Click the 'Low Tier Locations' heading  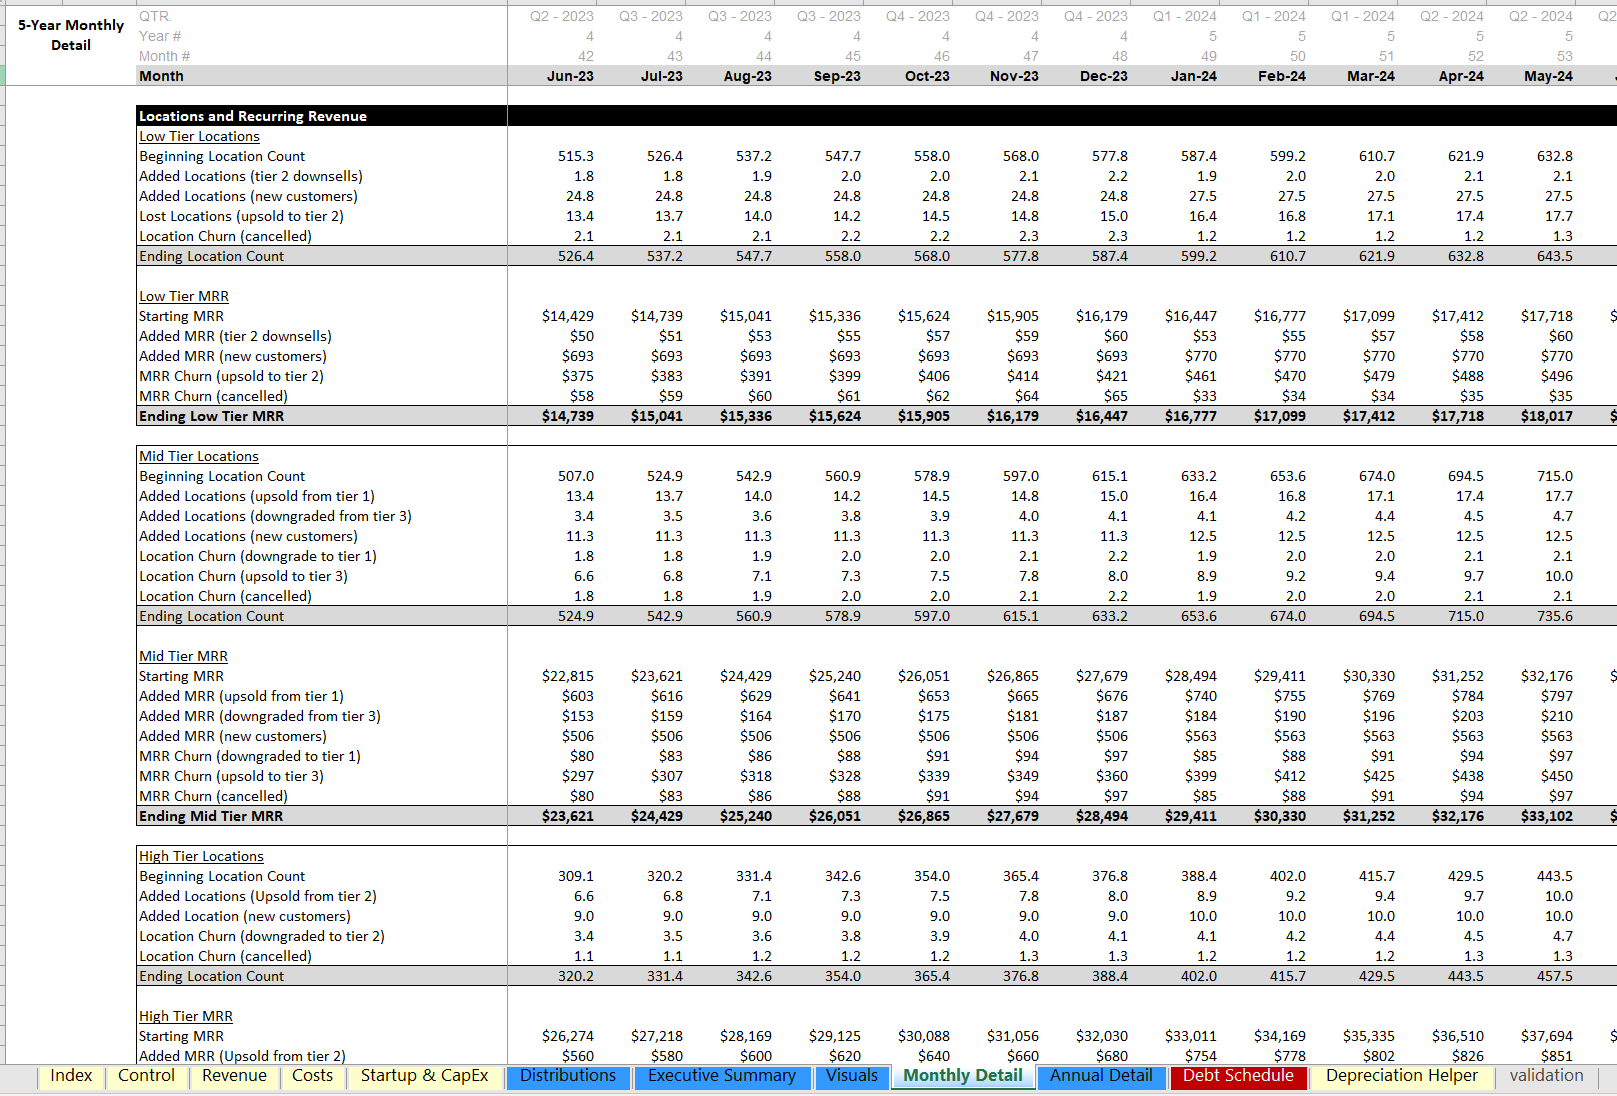199,136
